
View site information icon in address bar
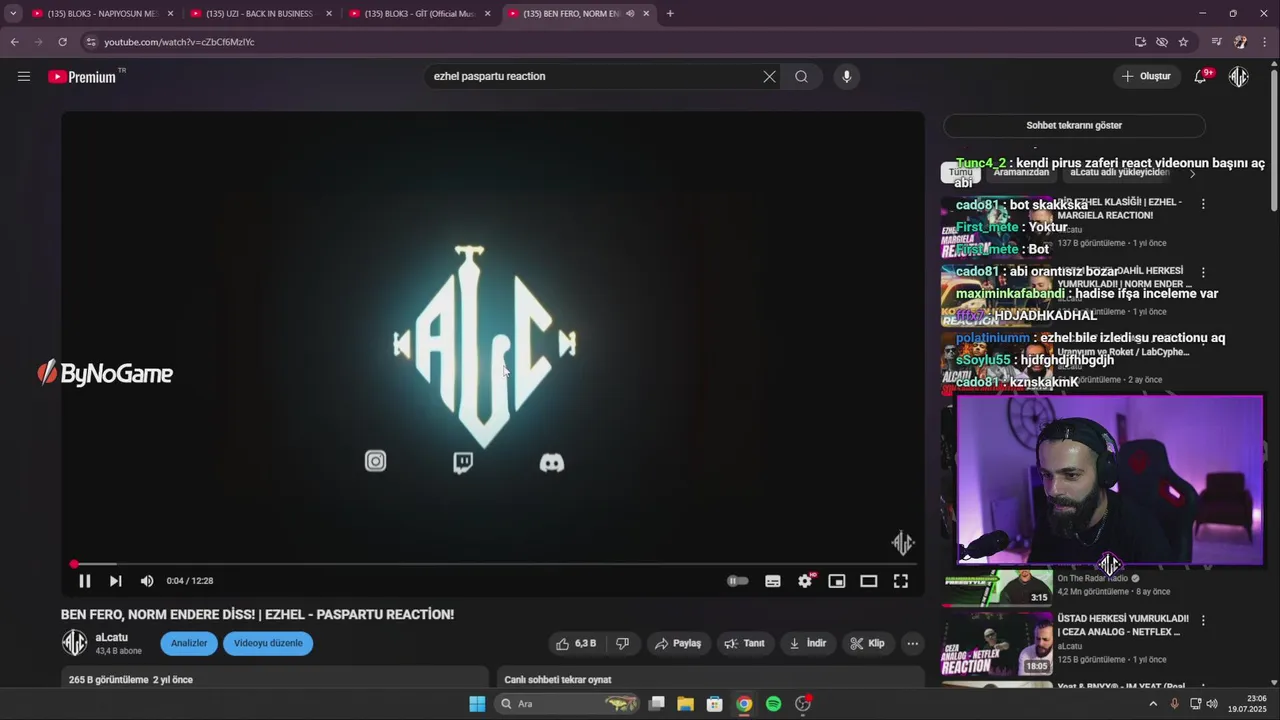point(91,42)
